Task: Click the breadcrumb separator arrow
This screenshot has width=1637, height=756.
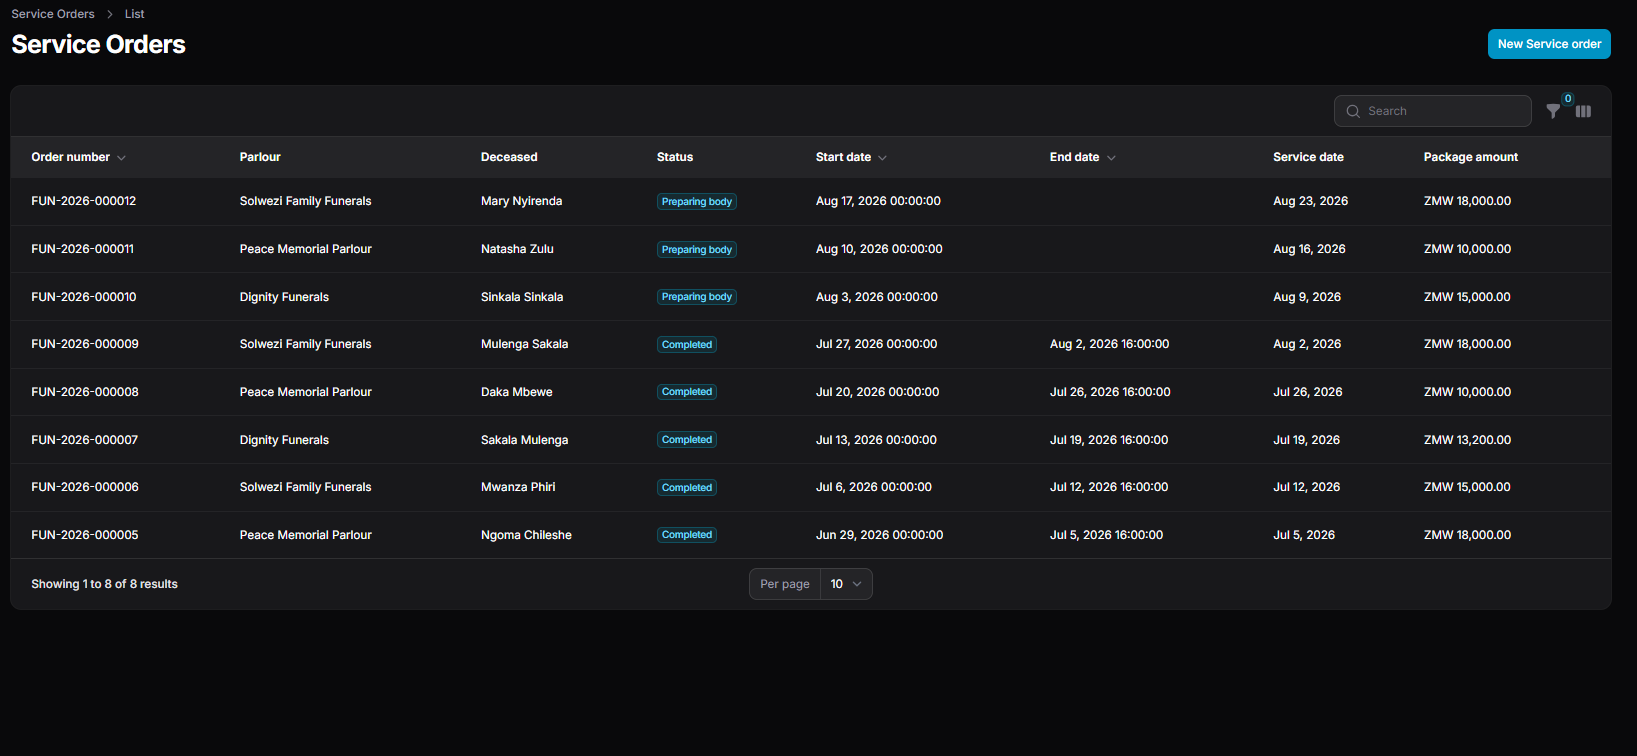Action: [110, 14]
